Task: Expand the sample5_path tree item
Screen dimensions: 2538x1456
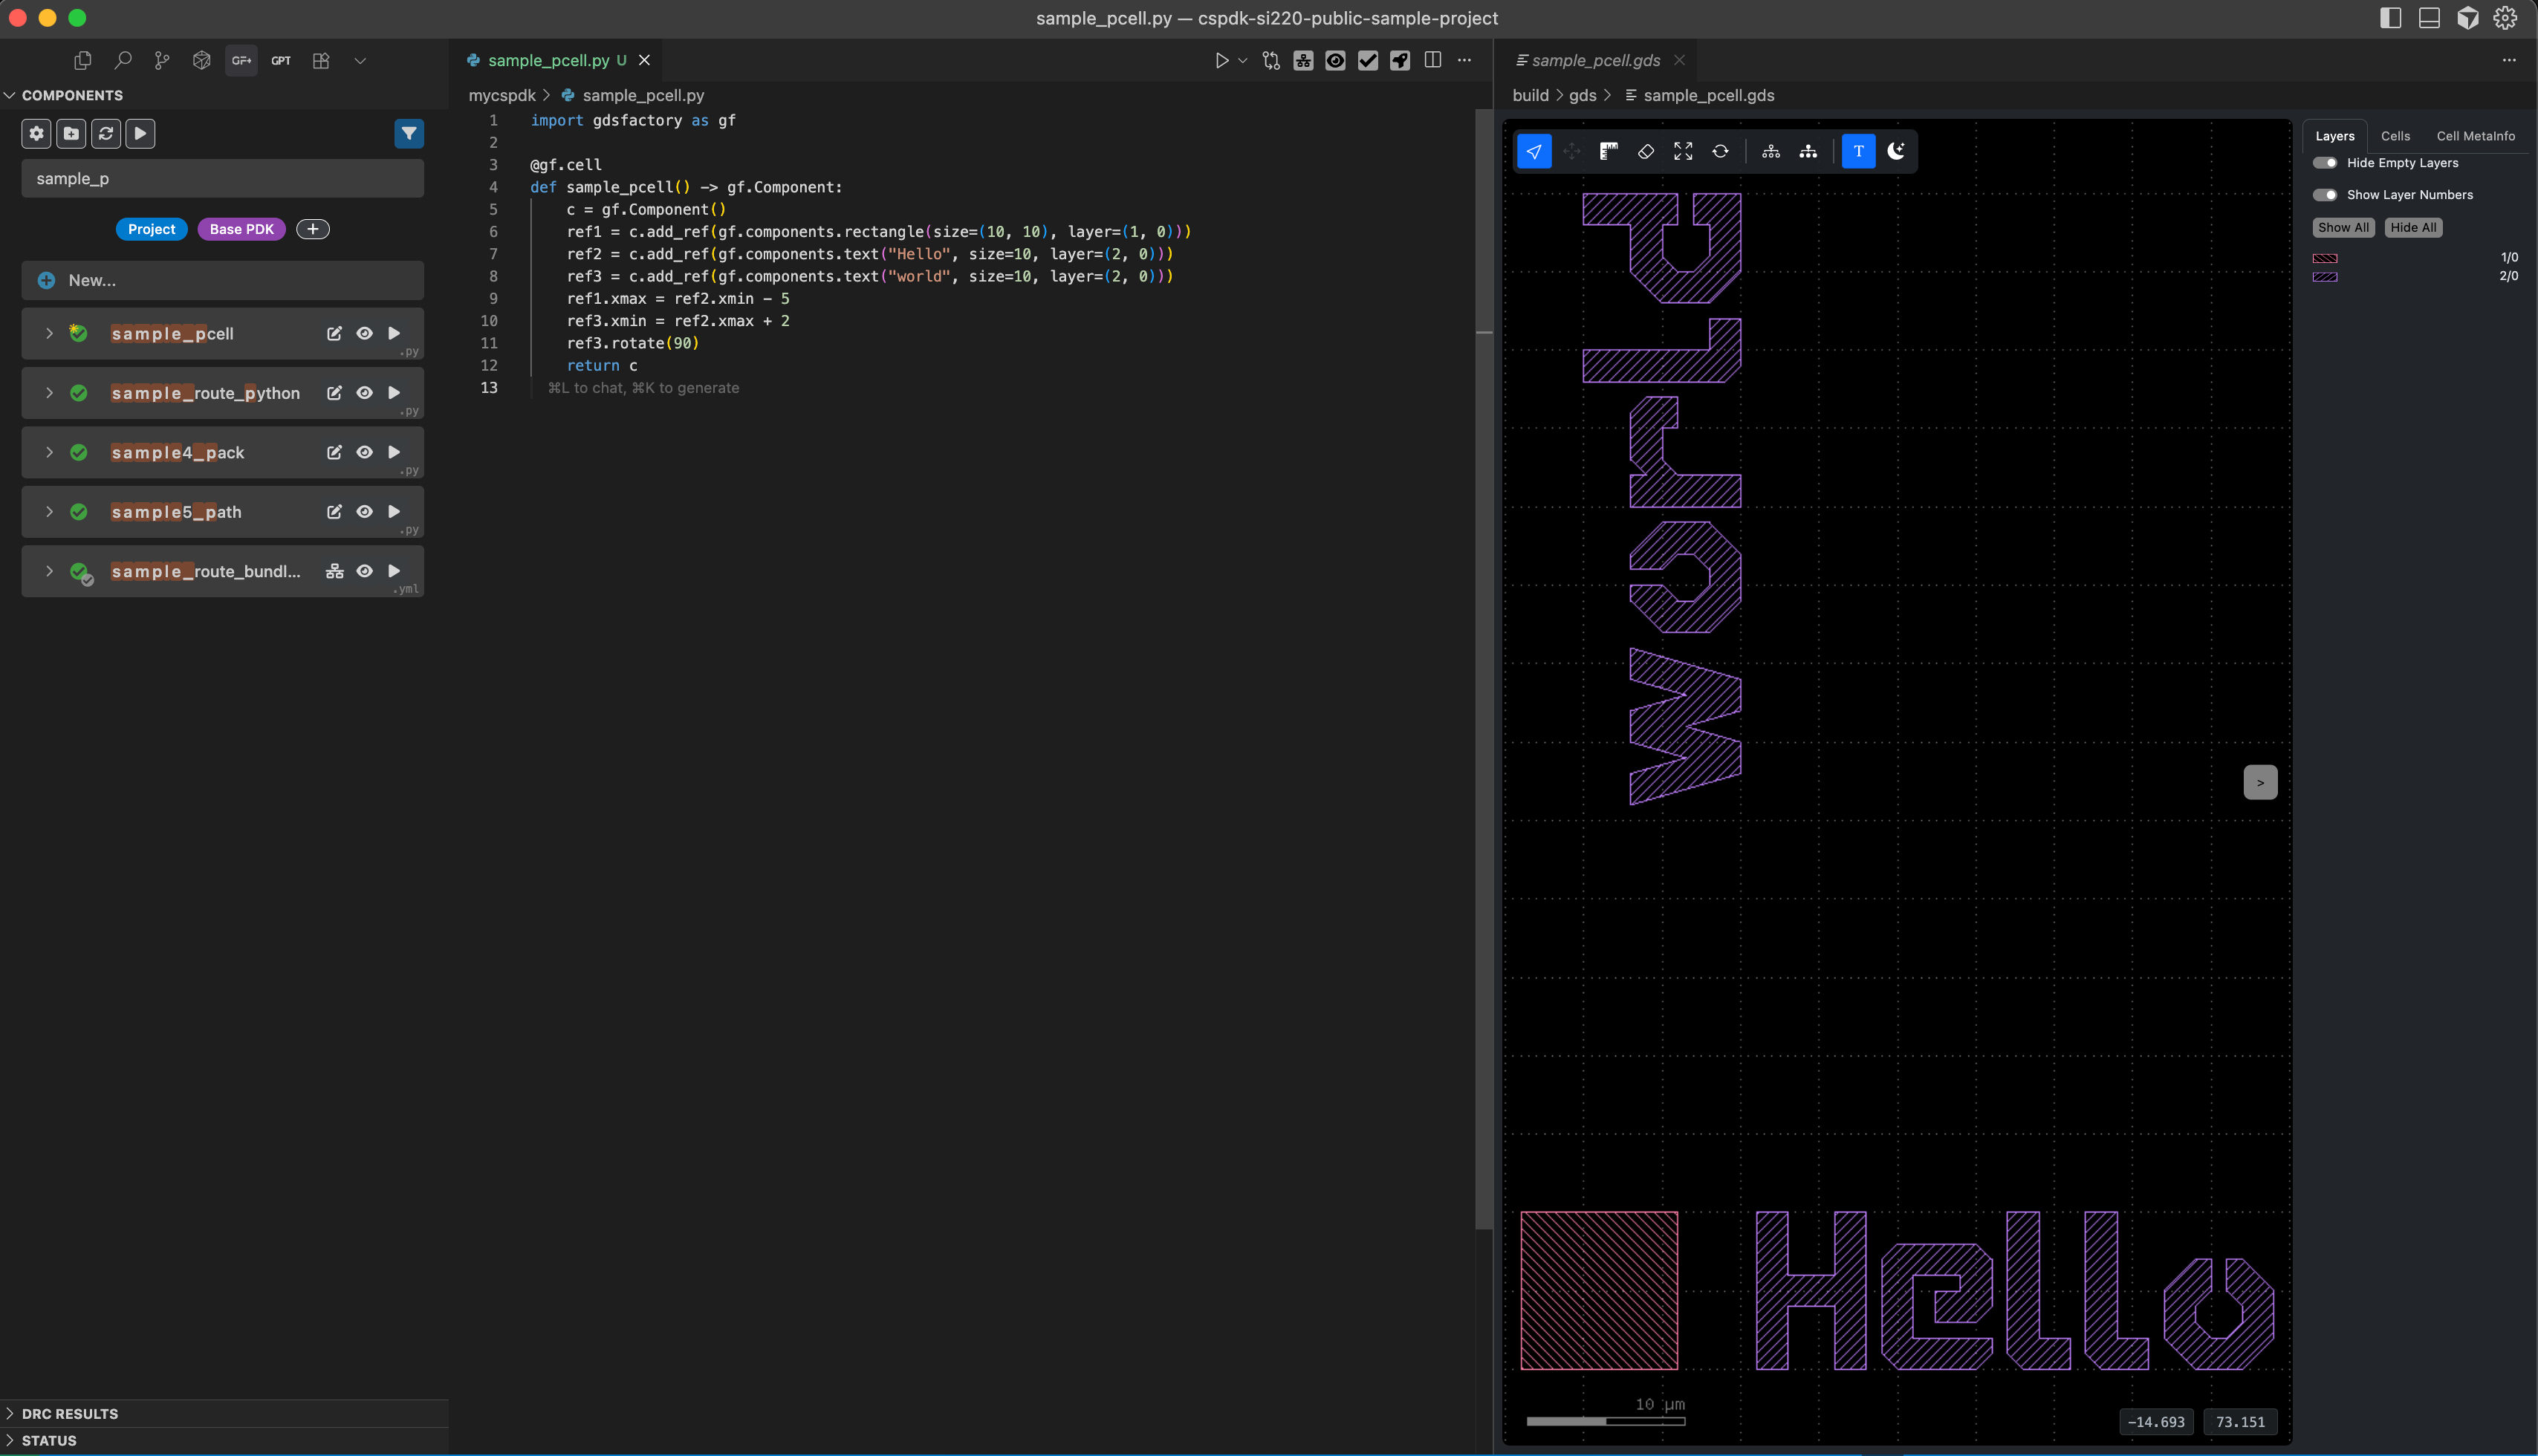Action: pyautogui.click(x=49, y=511)
